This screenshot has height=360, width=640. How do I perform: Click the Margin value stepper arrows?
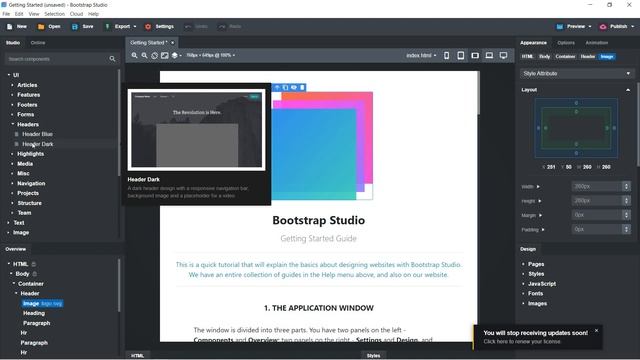(x=626, y=215)
